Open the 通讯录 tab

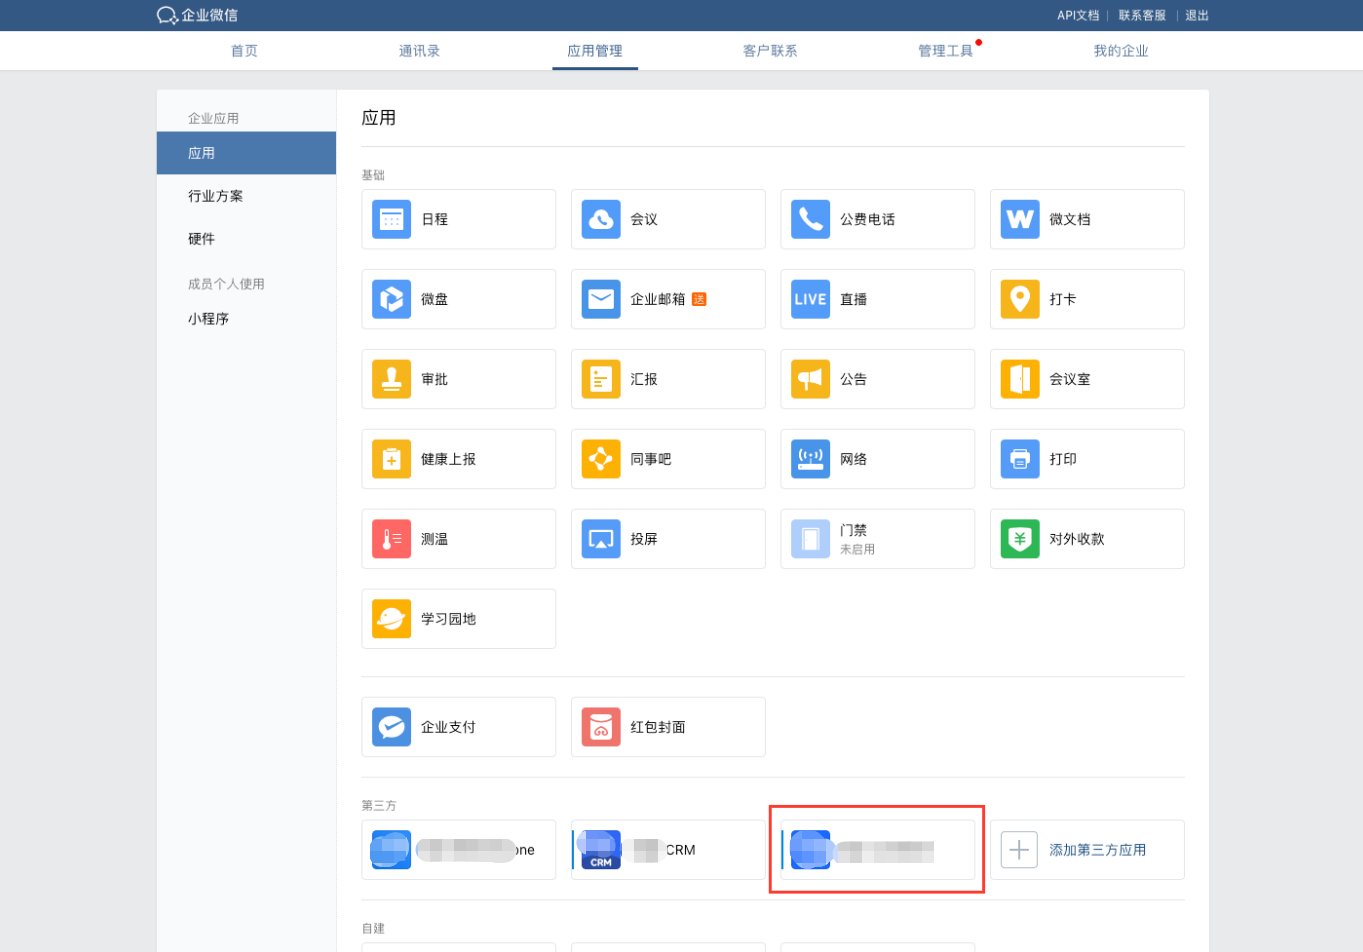pos(419,51)
